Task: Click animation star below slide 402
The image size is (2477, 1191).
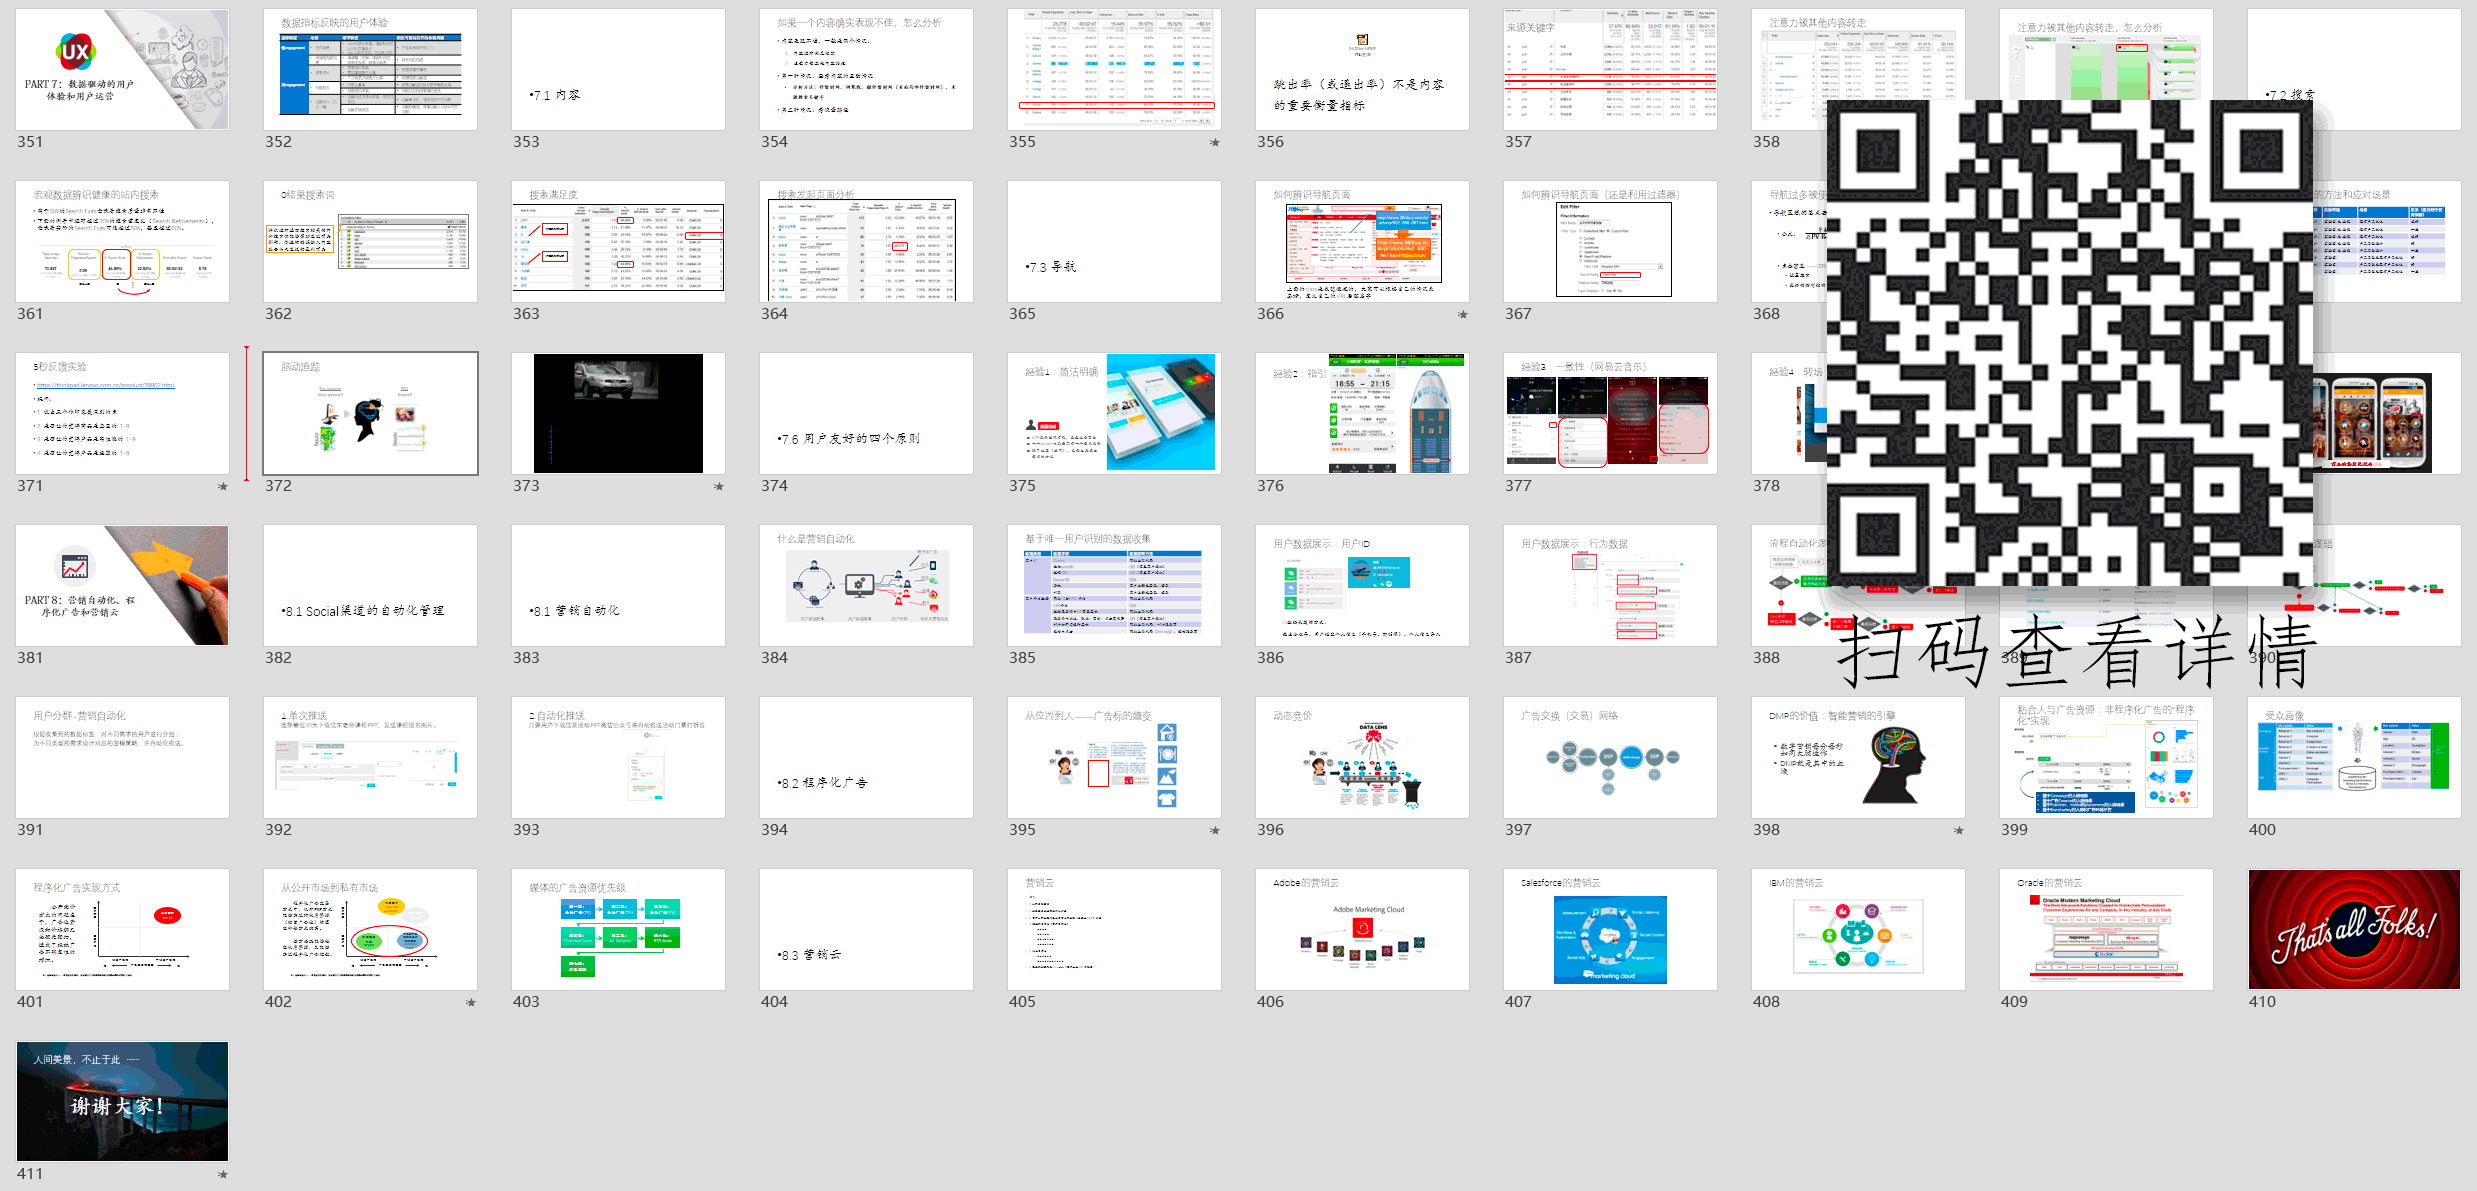Action: pos(471,1003)
